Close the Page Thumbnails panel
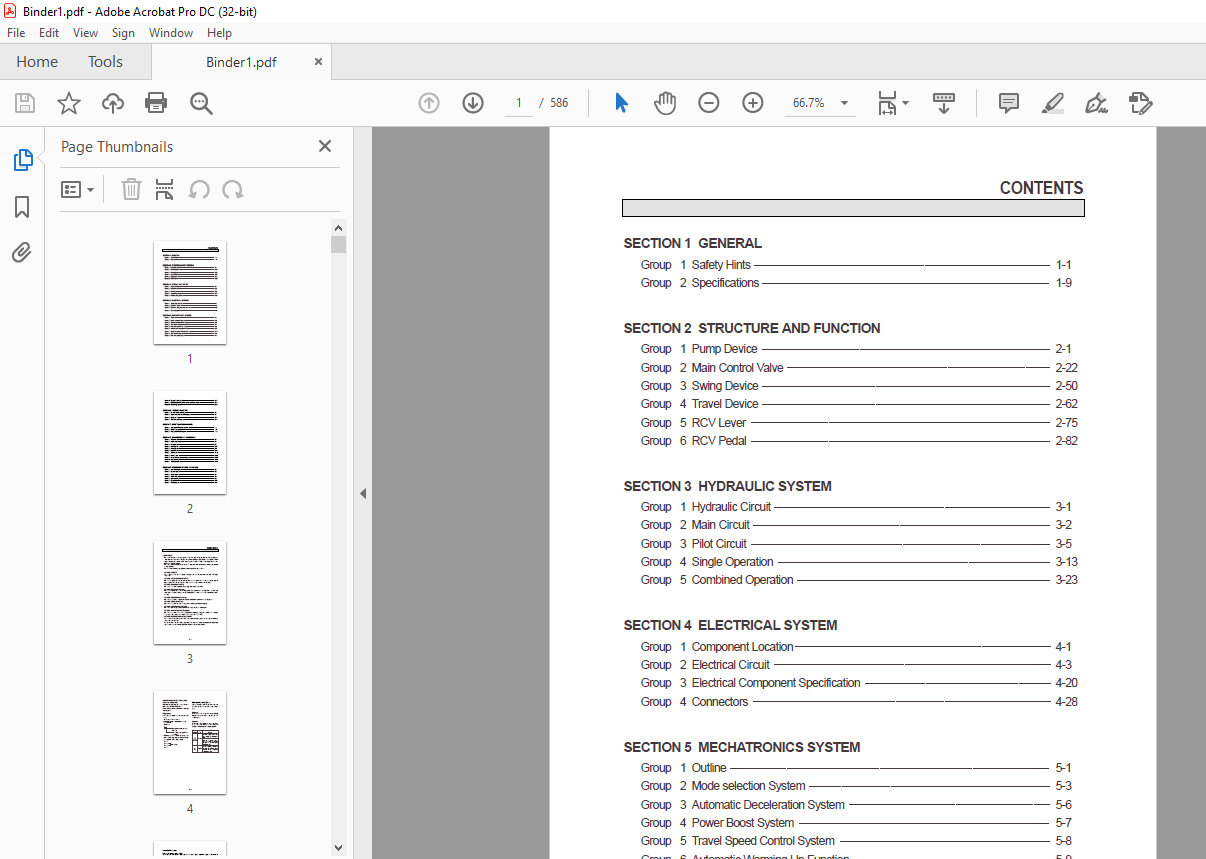 point(325,146)
